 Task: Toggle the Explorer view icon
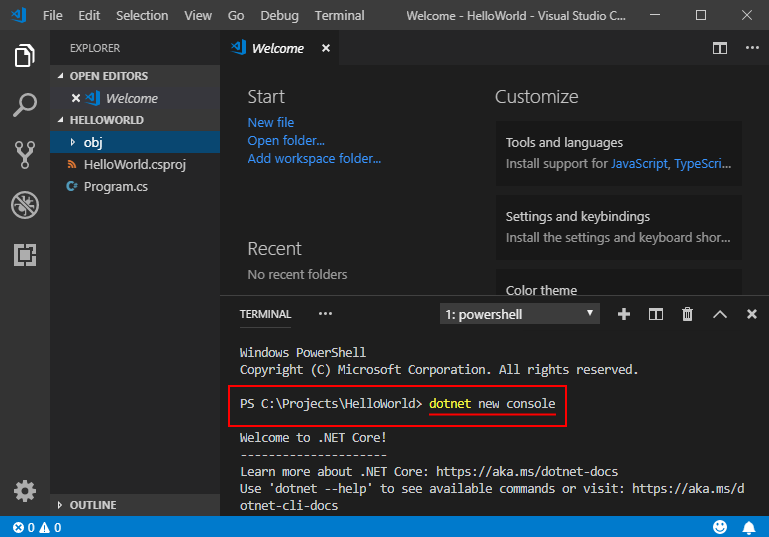pos(25,56)
